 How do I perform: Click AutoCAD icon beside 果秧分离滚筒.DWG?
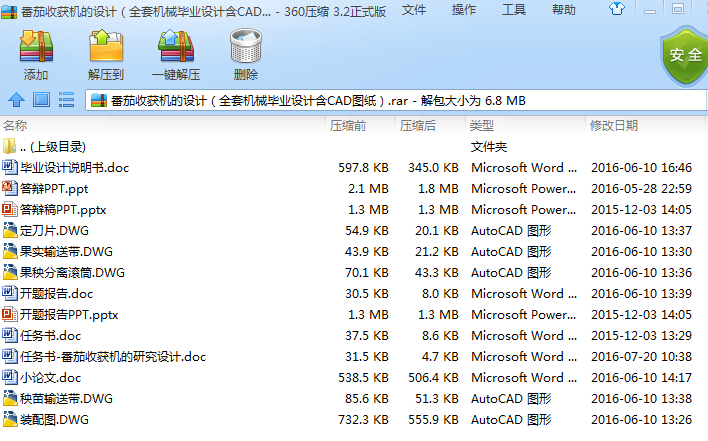point(9,272)
